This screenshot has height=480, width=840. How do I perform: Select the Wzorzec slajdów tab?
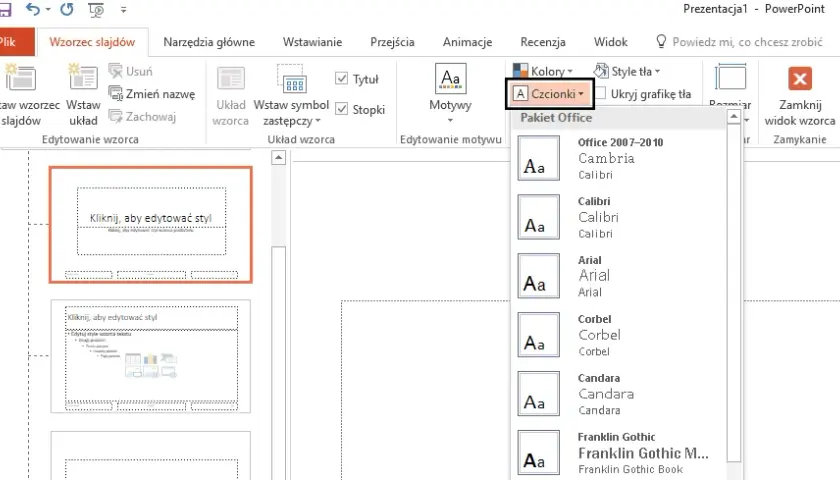(x=92, y=42)
